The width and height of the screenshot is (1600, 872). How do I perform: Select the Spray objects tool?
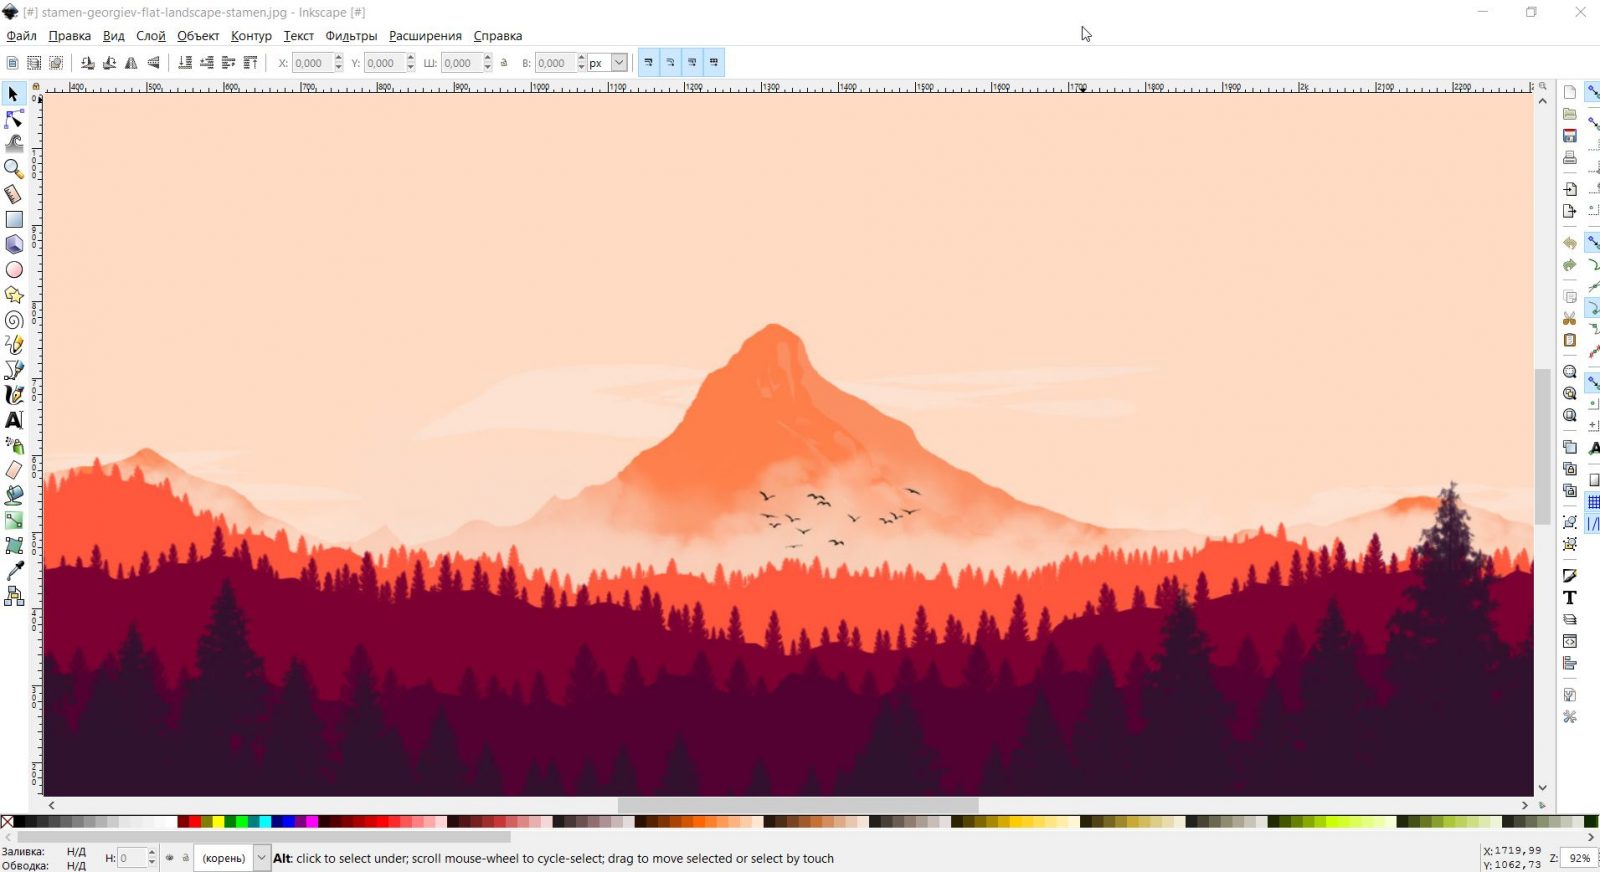14,445
